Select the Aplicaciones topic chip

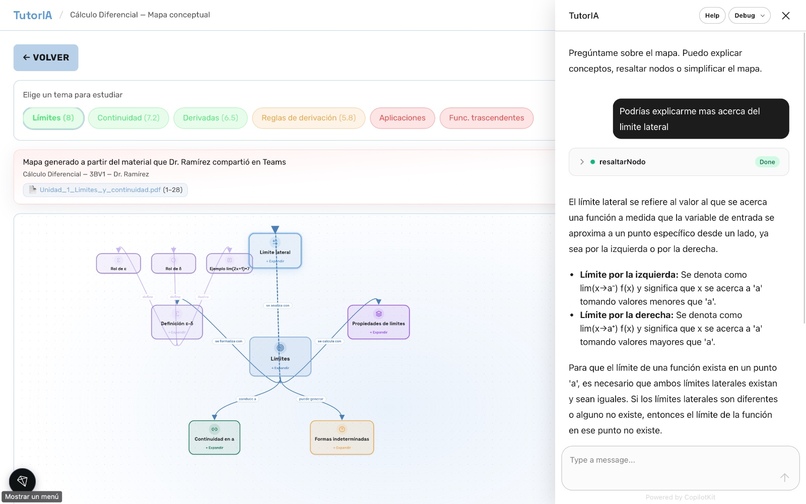pyautogui.click(x=402, y=118)
